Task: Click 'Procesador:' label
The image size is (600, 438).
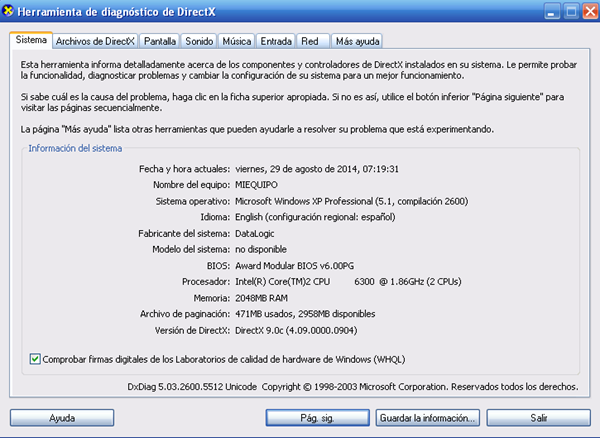Action: (x=206, y=282)
